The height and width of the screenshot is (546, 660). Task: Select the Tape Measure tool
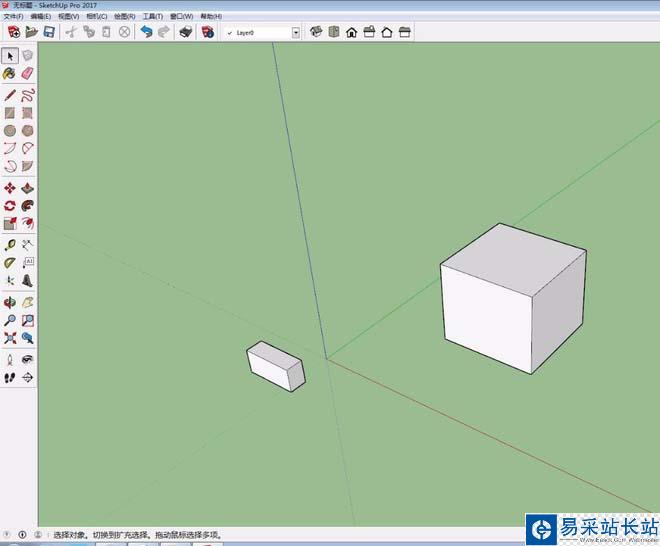point(10,245)
